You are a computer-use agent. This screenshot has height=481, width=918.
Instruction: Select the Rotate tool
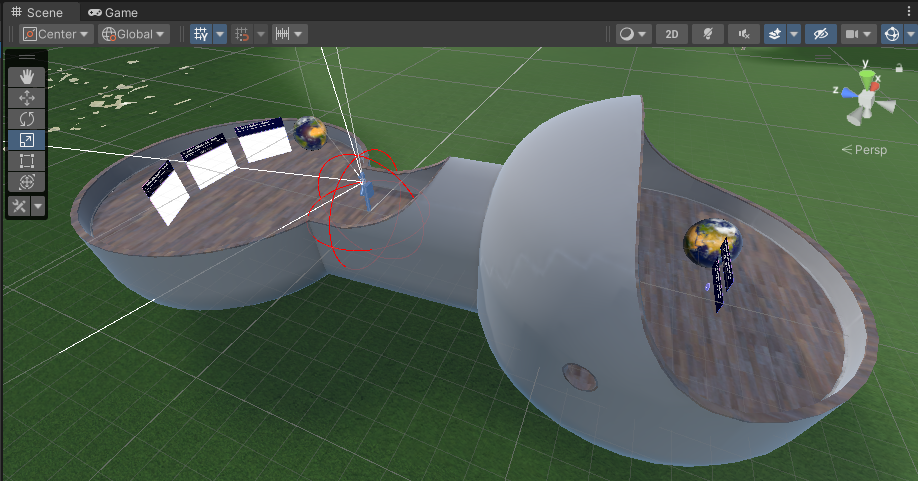(x=26, y=119)
